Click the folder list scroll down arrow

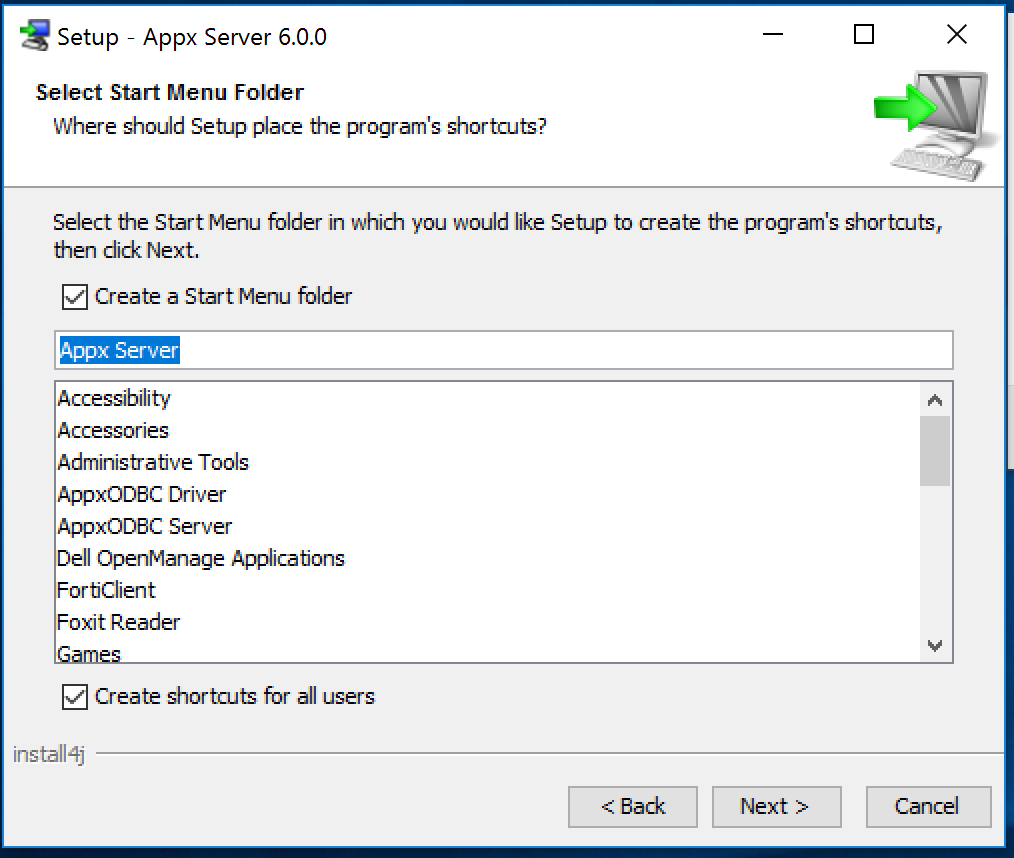pyautogui.click(x=934, y=645)
